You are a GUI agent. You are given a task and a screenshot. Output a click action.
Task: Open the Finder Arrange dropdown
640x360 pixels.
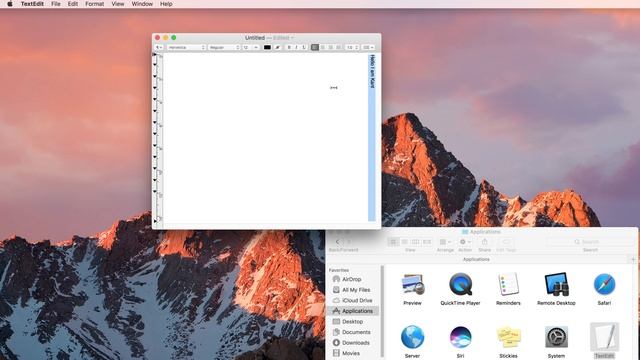[445, 242]
